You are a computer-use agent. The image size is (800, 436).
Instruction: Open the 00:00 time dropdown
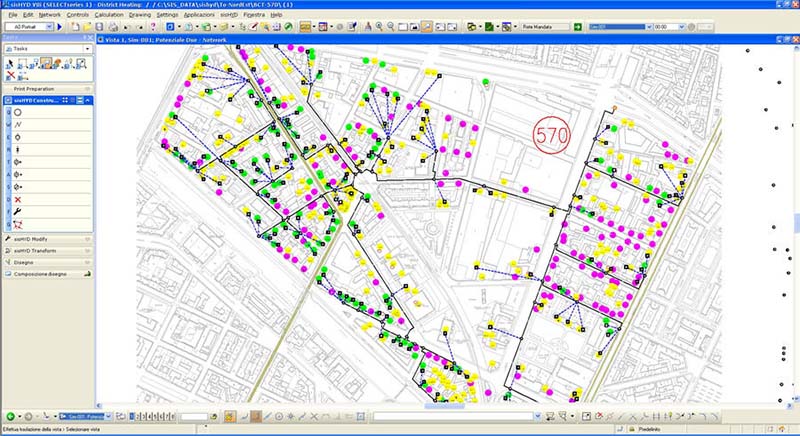click(x=669, y=27)
